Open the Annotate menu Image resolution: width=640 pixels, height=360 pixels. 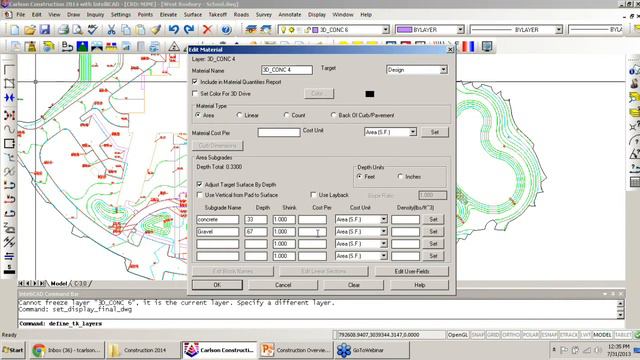289,15
